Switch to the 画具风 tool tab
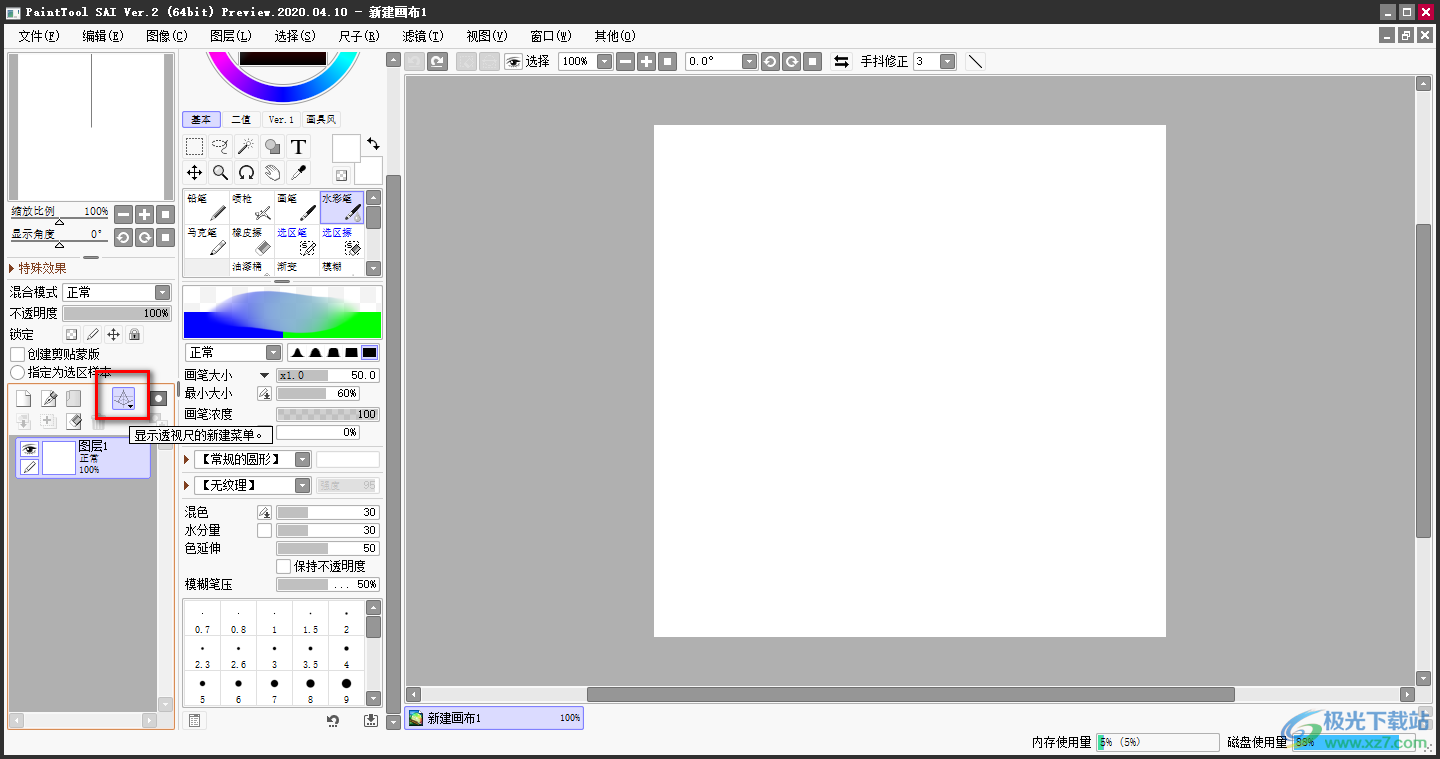This screenshot has height=759, width=1440. (321, 119)
